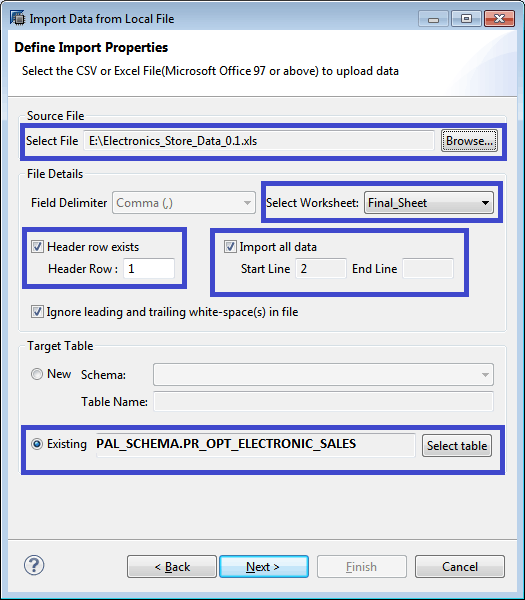The image size is (525, 600).
Task: Close the dialog with the red X
Action: point(499,19)
